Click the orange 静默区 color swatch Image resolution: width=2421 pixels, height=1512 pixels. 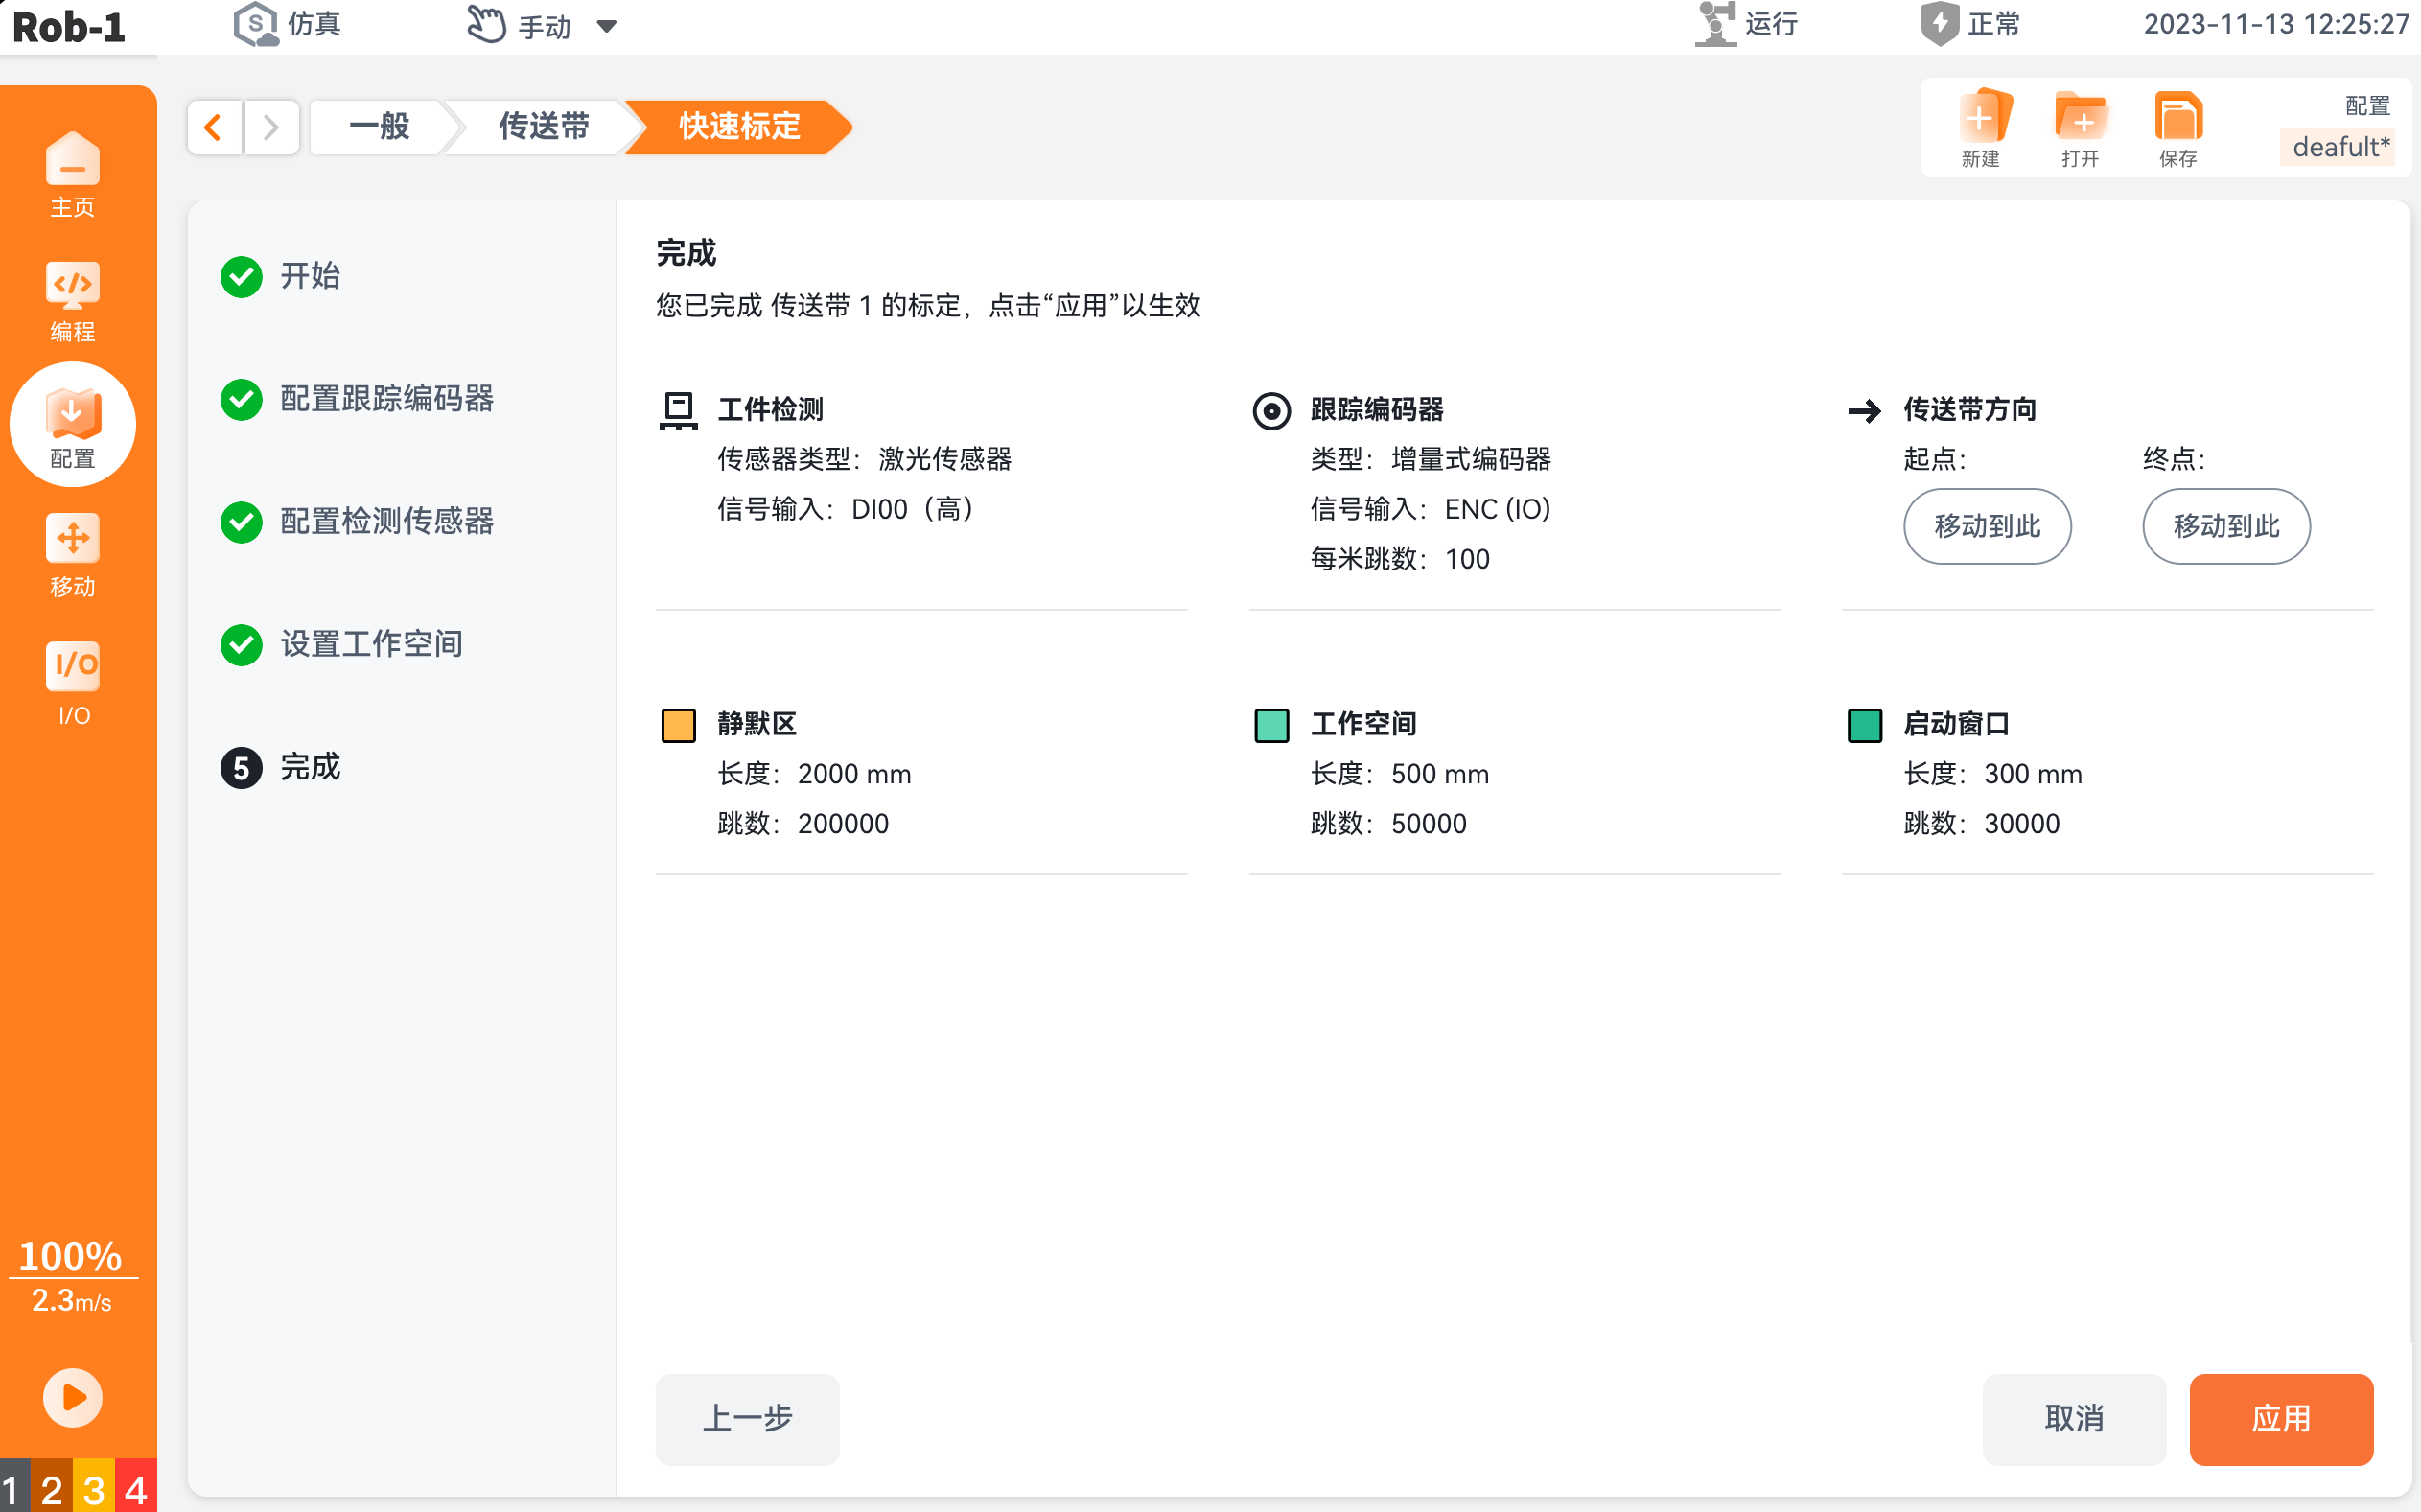pyautogui.click(x=678, y=725)
